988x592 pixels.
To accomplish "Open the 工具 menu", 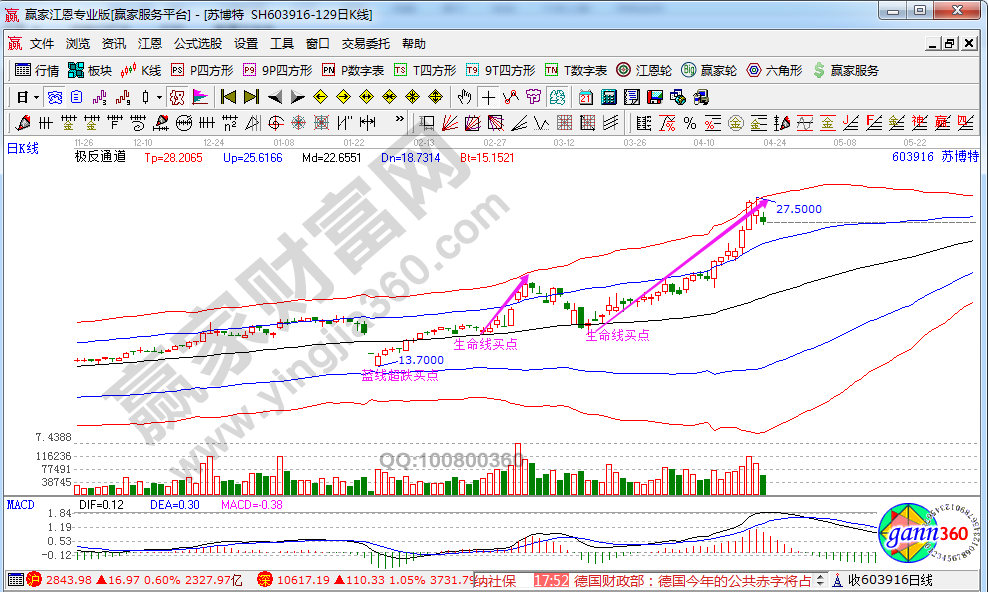I will (x=282, y=43).
